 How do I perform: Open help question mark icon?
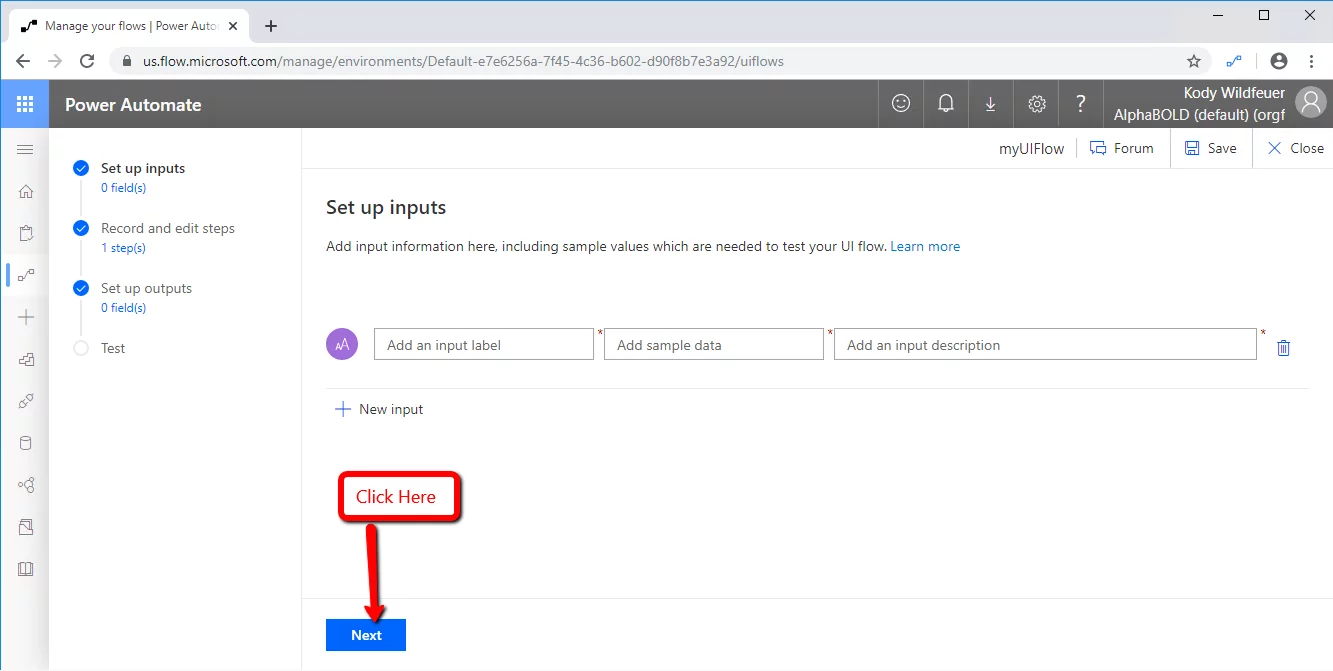click(x=1081, y=103)
